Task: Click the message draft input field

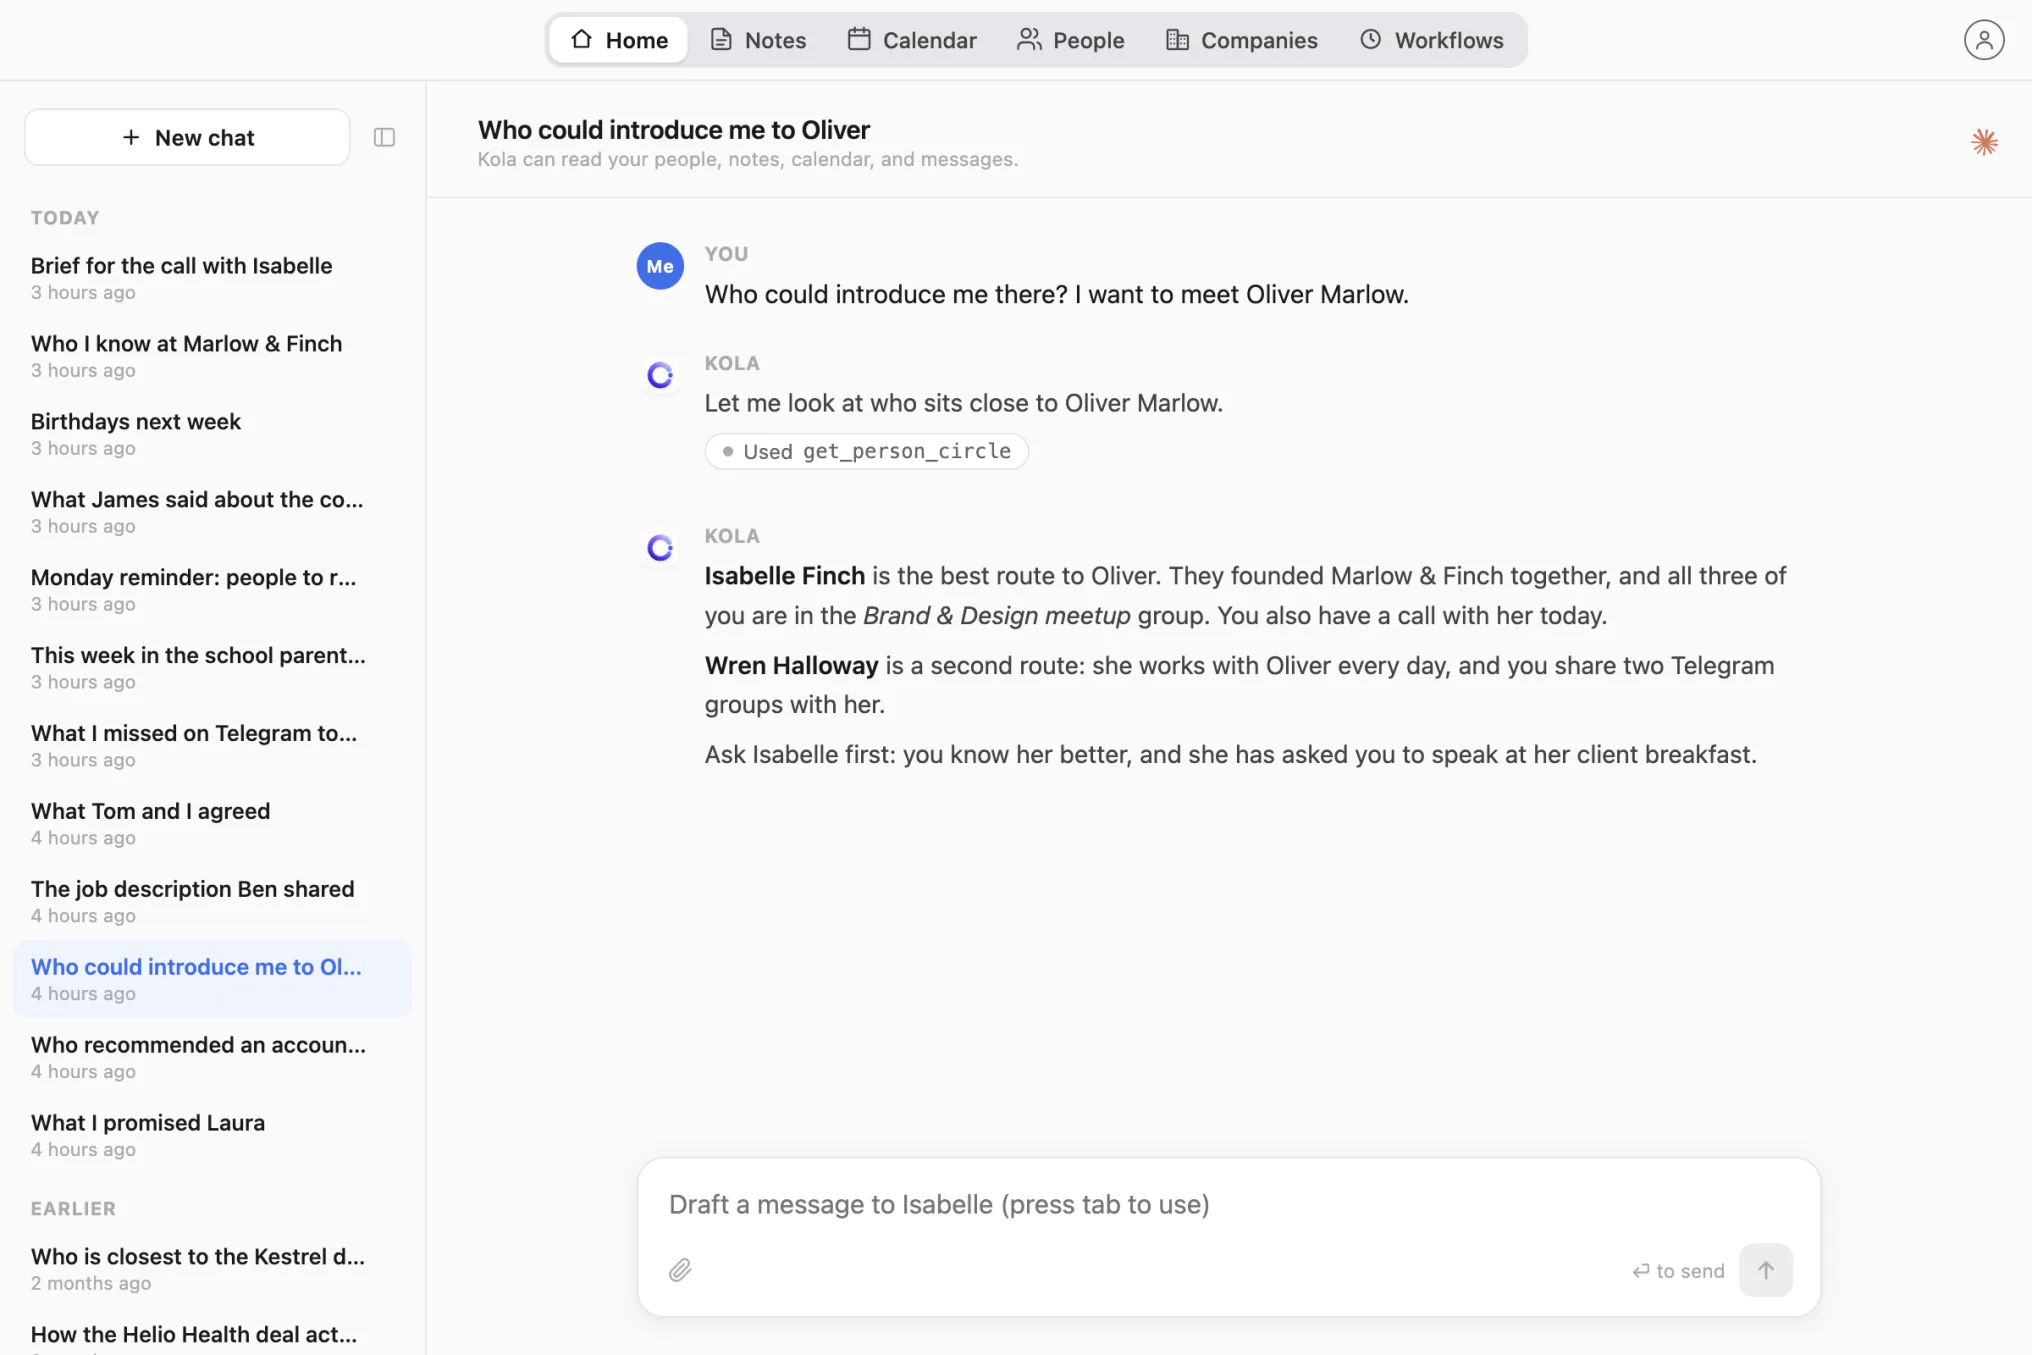Action: pyautogui.click(x=1228, y=1204)
